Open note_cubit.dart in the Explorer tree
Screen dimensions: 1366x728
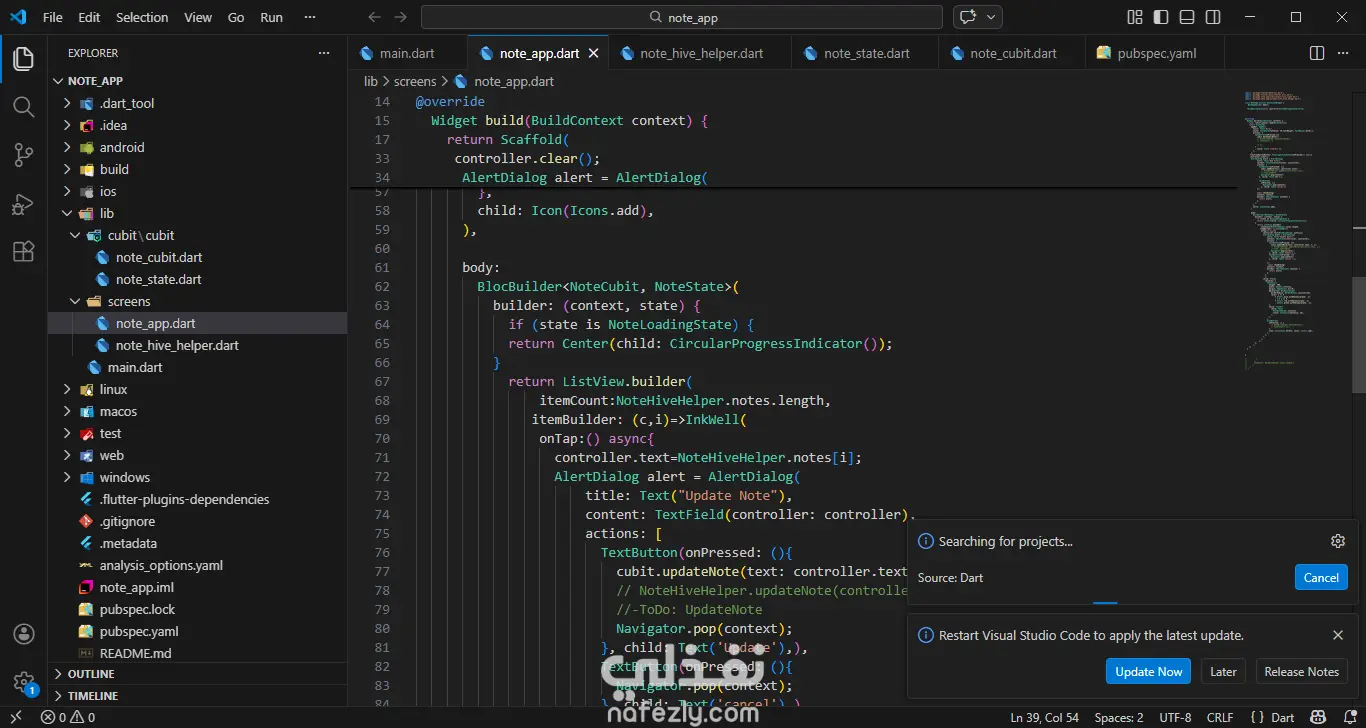pos(158,257)
